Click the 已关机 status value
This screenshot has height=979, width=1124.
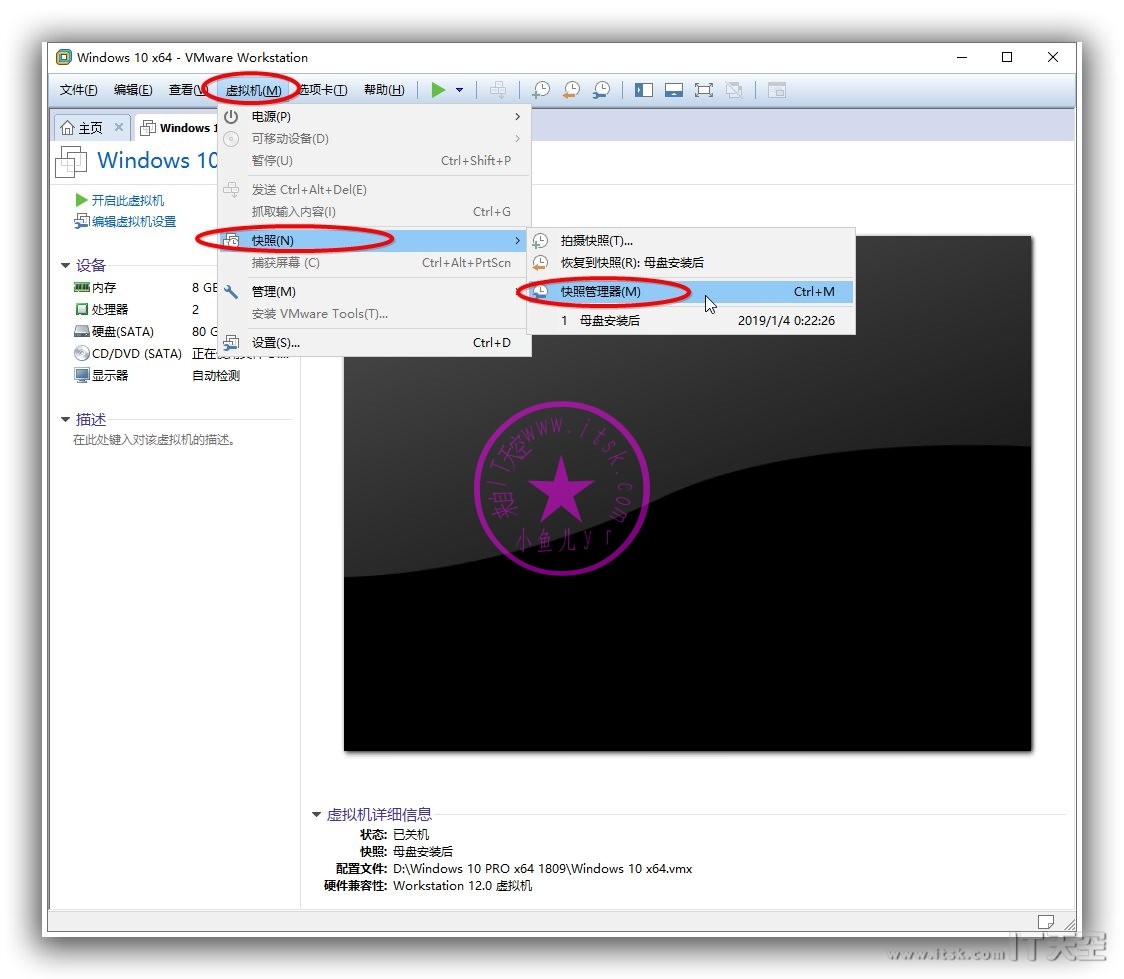click(x=411, y=834)
